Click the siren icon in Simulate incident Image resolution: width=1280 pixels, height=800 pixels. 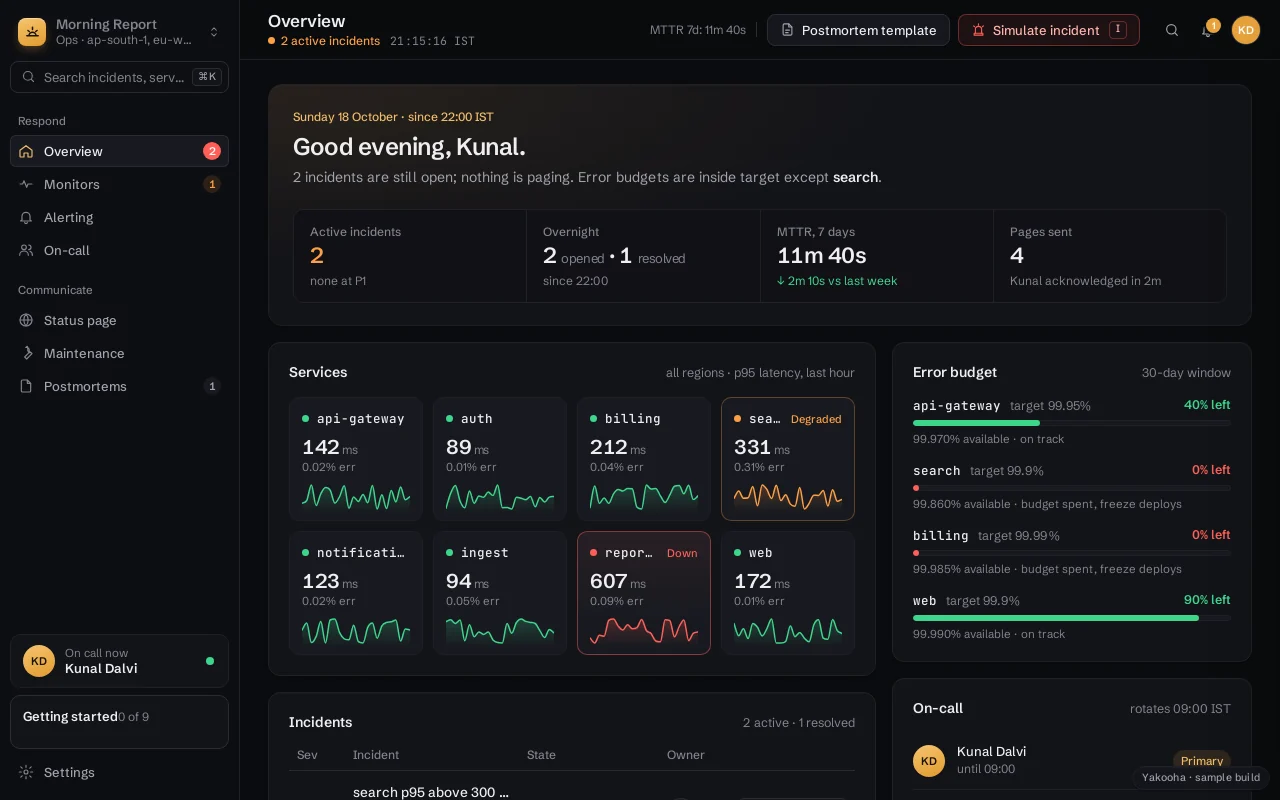pos(978,30)
